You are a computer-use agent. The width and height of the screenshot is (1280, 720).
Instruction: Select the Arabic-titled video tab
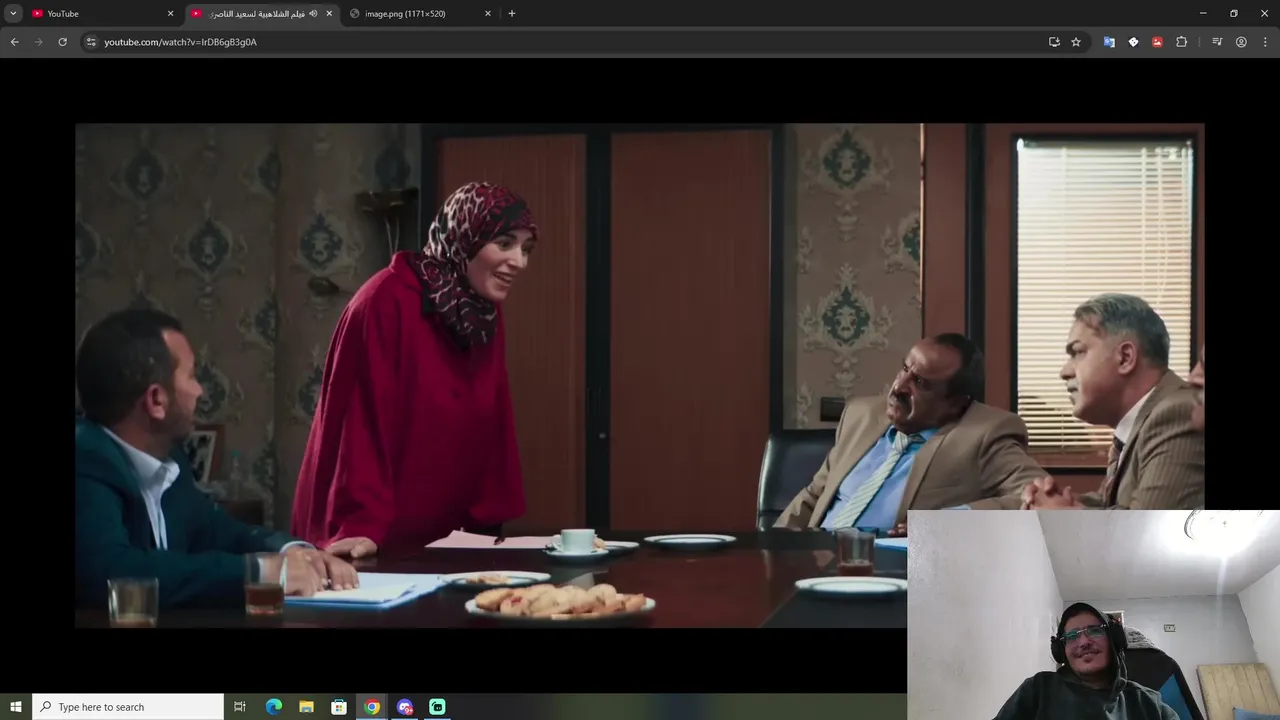point(264,13)
